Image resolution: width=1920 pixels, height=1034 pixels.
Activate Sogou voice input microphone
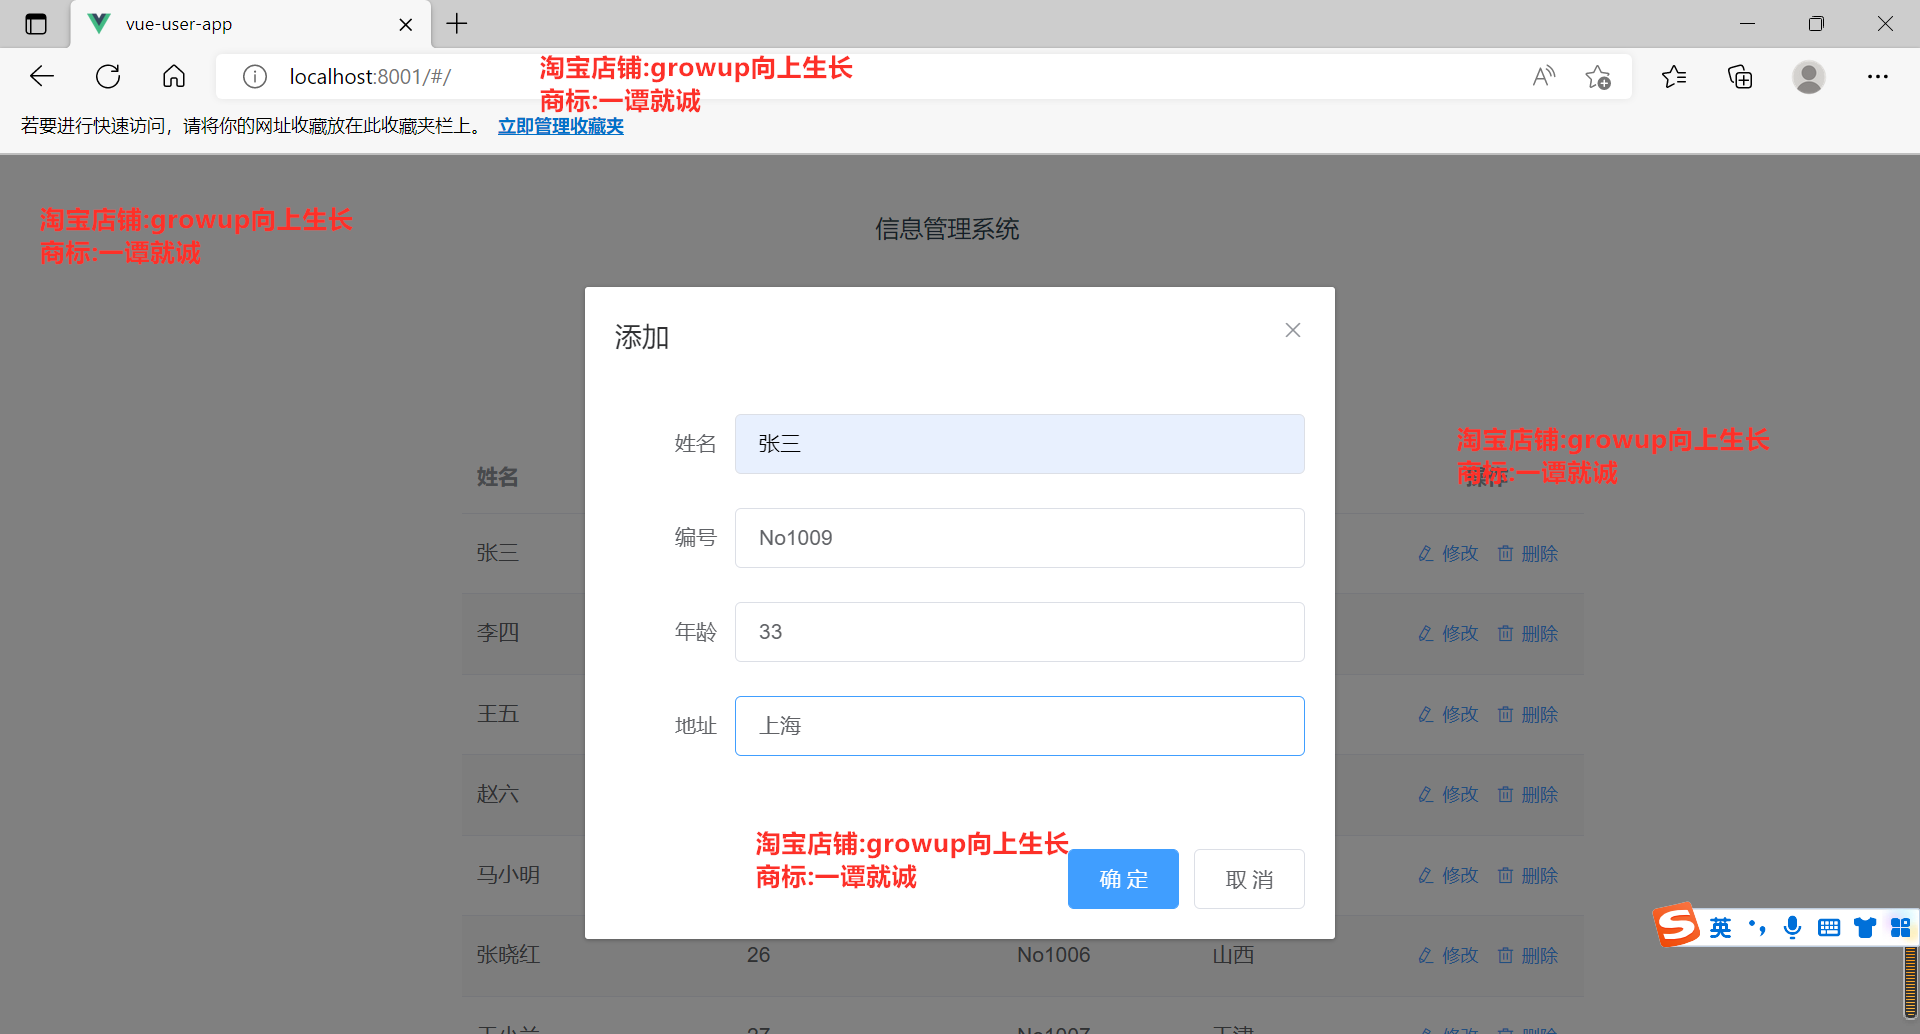(1792, 927)
